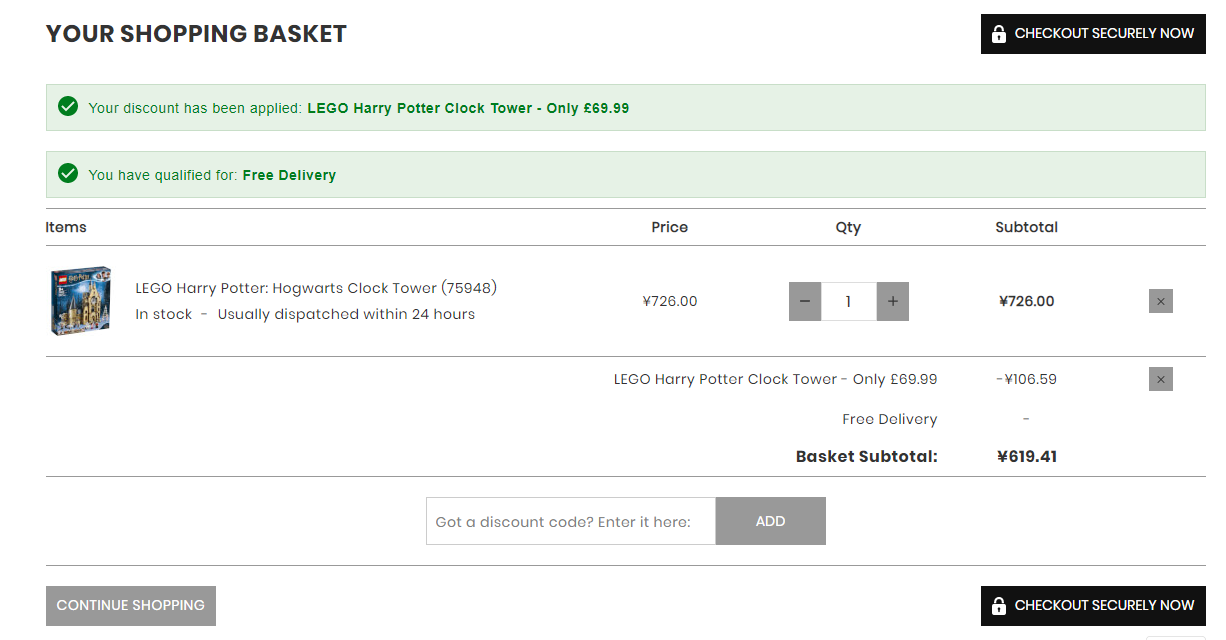1226x640 pixels.
Task: Decrease quantity with the minus button
Action: coord(805,301)
